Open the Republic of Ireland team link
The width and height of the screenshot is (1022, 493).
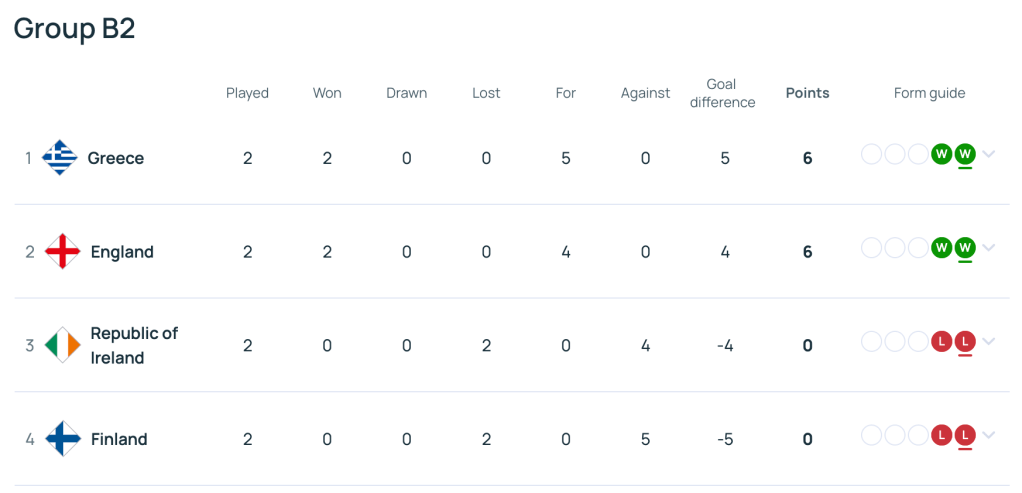point(134,345)
